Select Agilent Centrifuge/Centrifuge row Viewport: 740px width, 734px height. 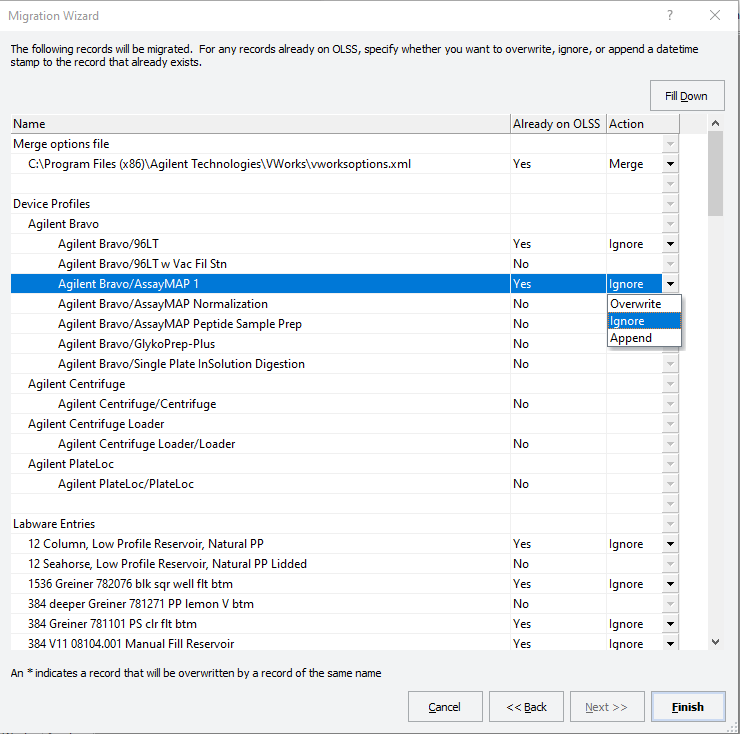pyautogui.click(x=345, y=404)
